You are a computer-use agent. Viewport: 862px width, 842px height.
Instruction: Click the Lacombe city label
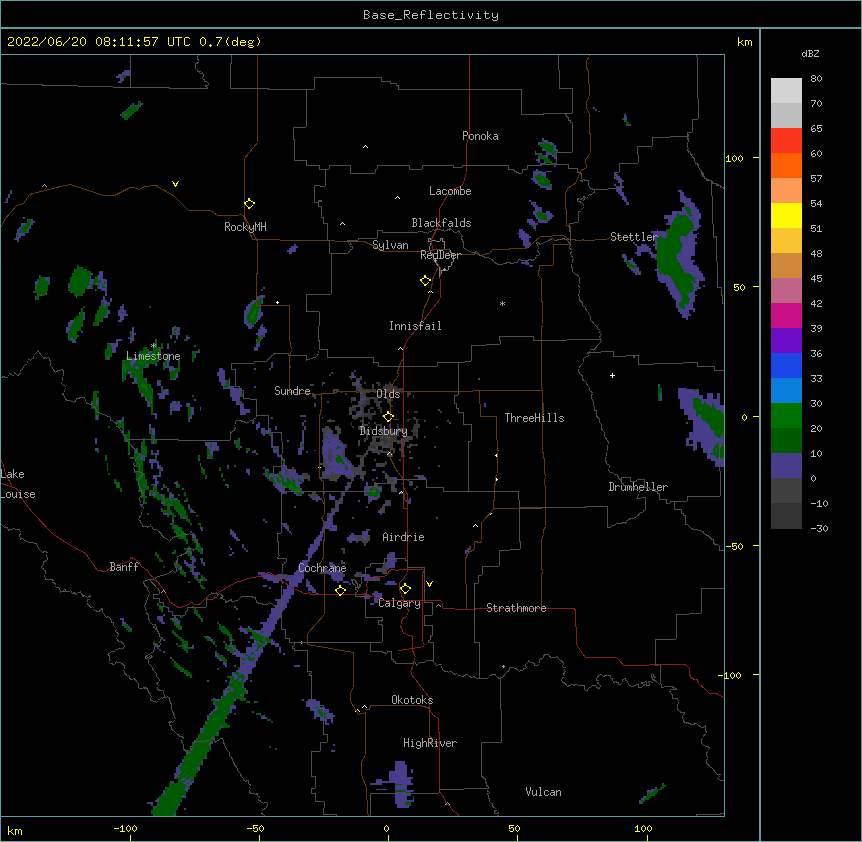450,191
